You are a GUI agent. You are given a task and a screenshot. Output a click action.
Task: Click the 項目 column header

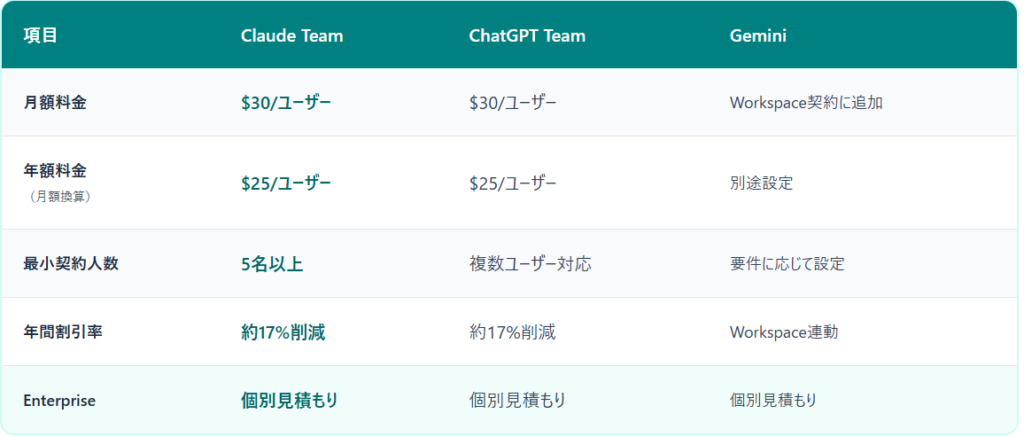pos(40,36)
